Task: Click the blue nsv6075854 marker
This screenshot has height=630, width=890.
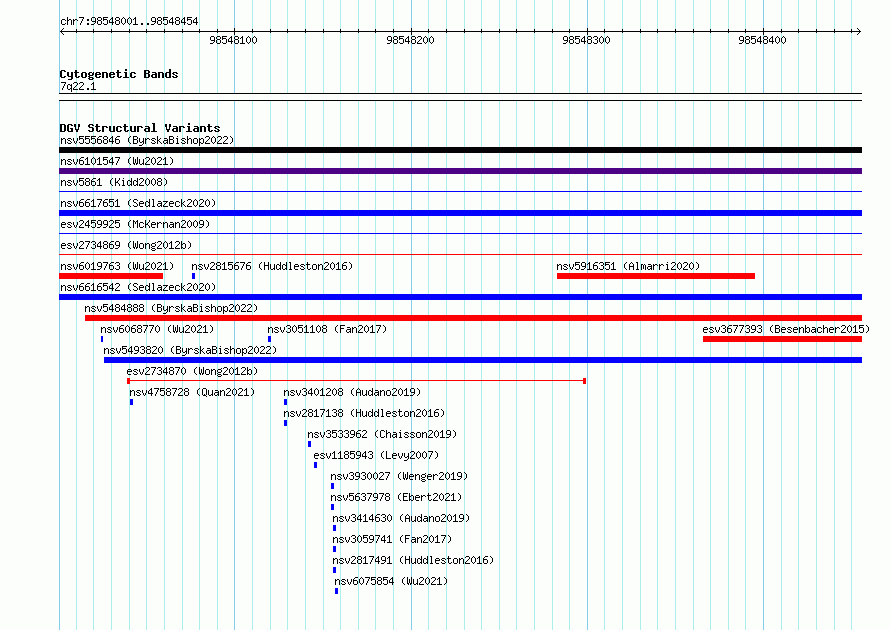Action: pyautogui.click(x=337, y=591)
